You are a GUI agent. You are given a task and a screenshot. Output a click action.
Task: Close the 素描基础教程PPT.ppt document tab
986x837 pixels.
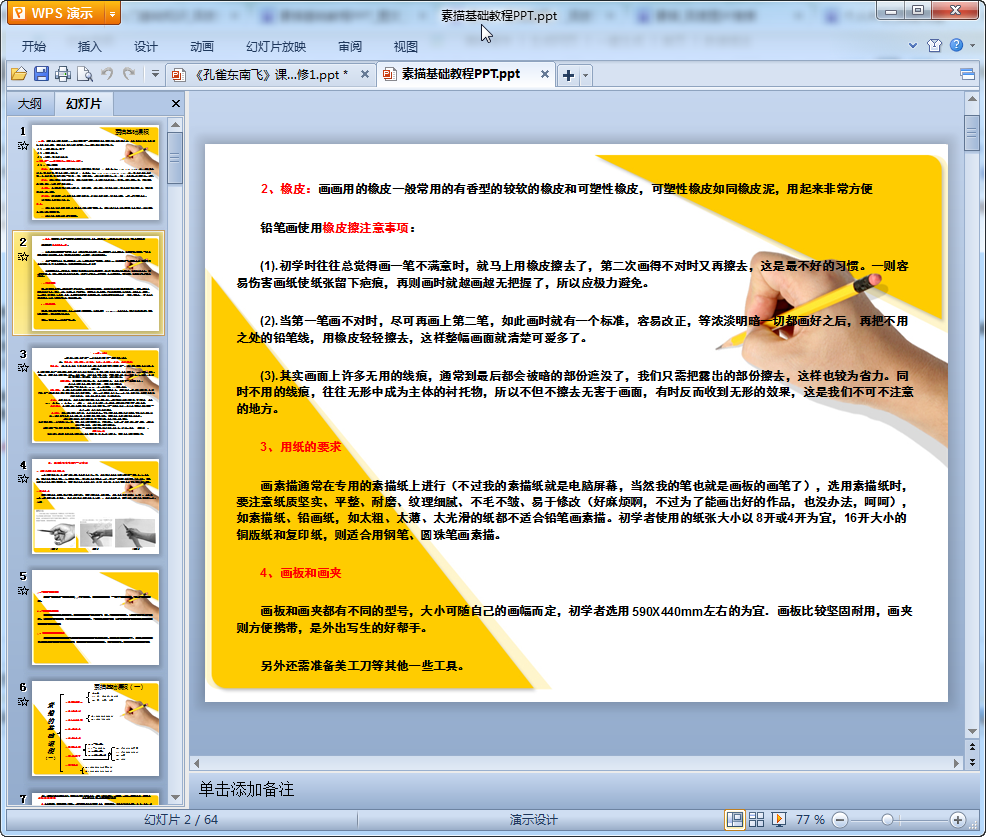click(545, 74)
